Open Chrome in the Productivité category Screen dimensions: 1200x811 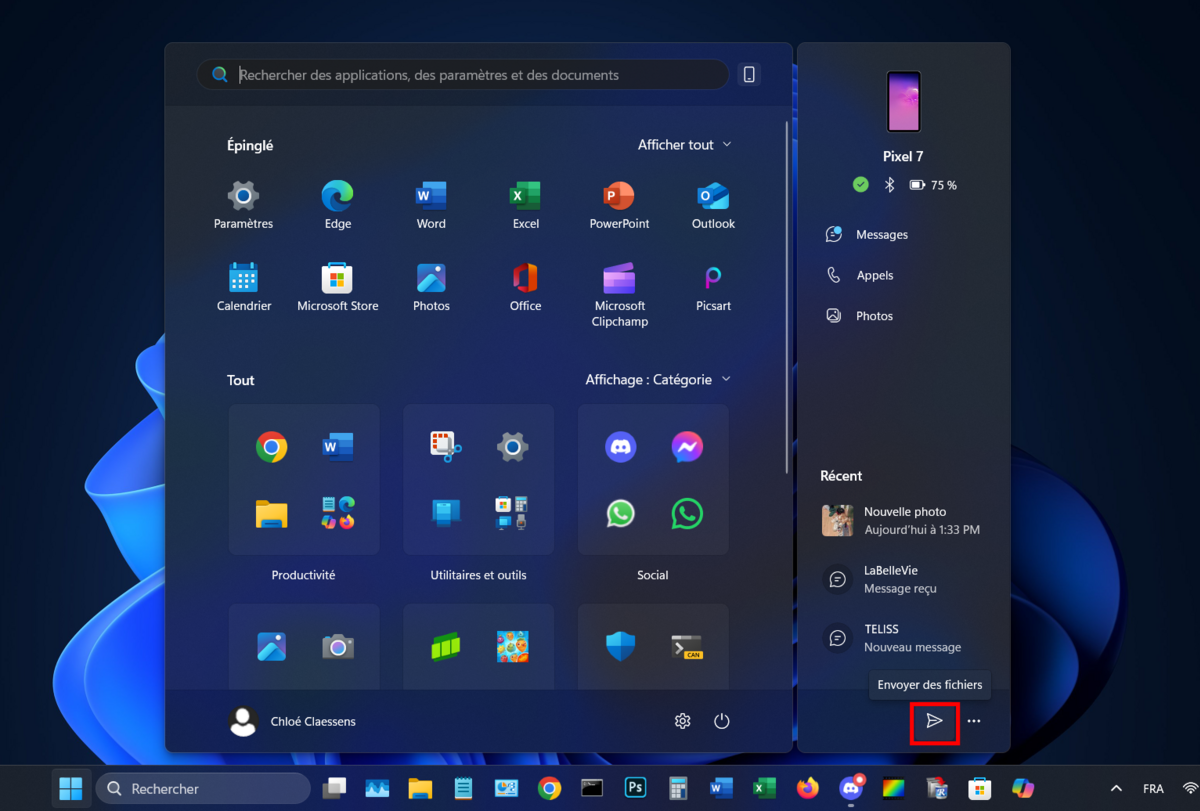point(271,447)
